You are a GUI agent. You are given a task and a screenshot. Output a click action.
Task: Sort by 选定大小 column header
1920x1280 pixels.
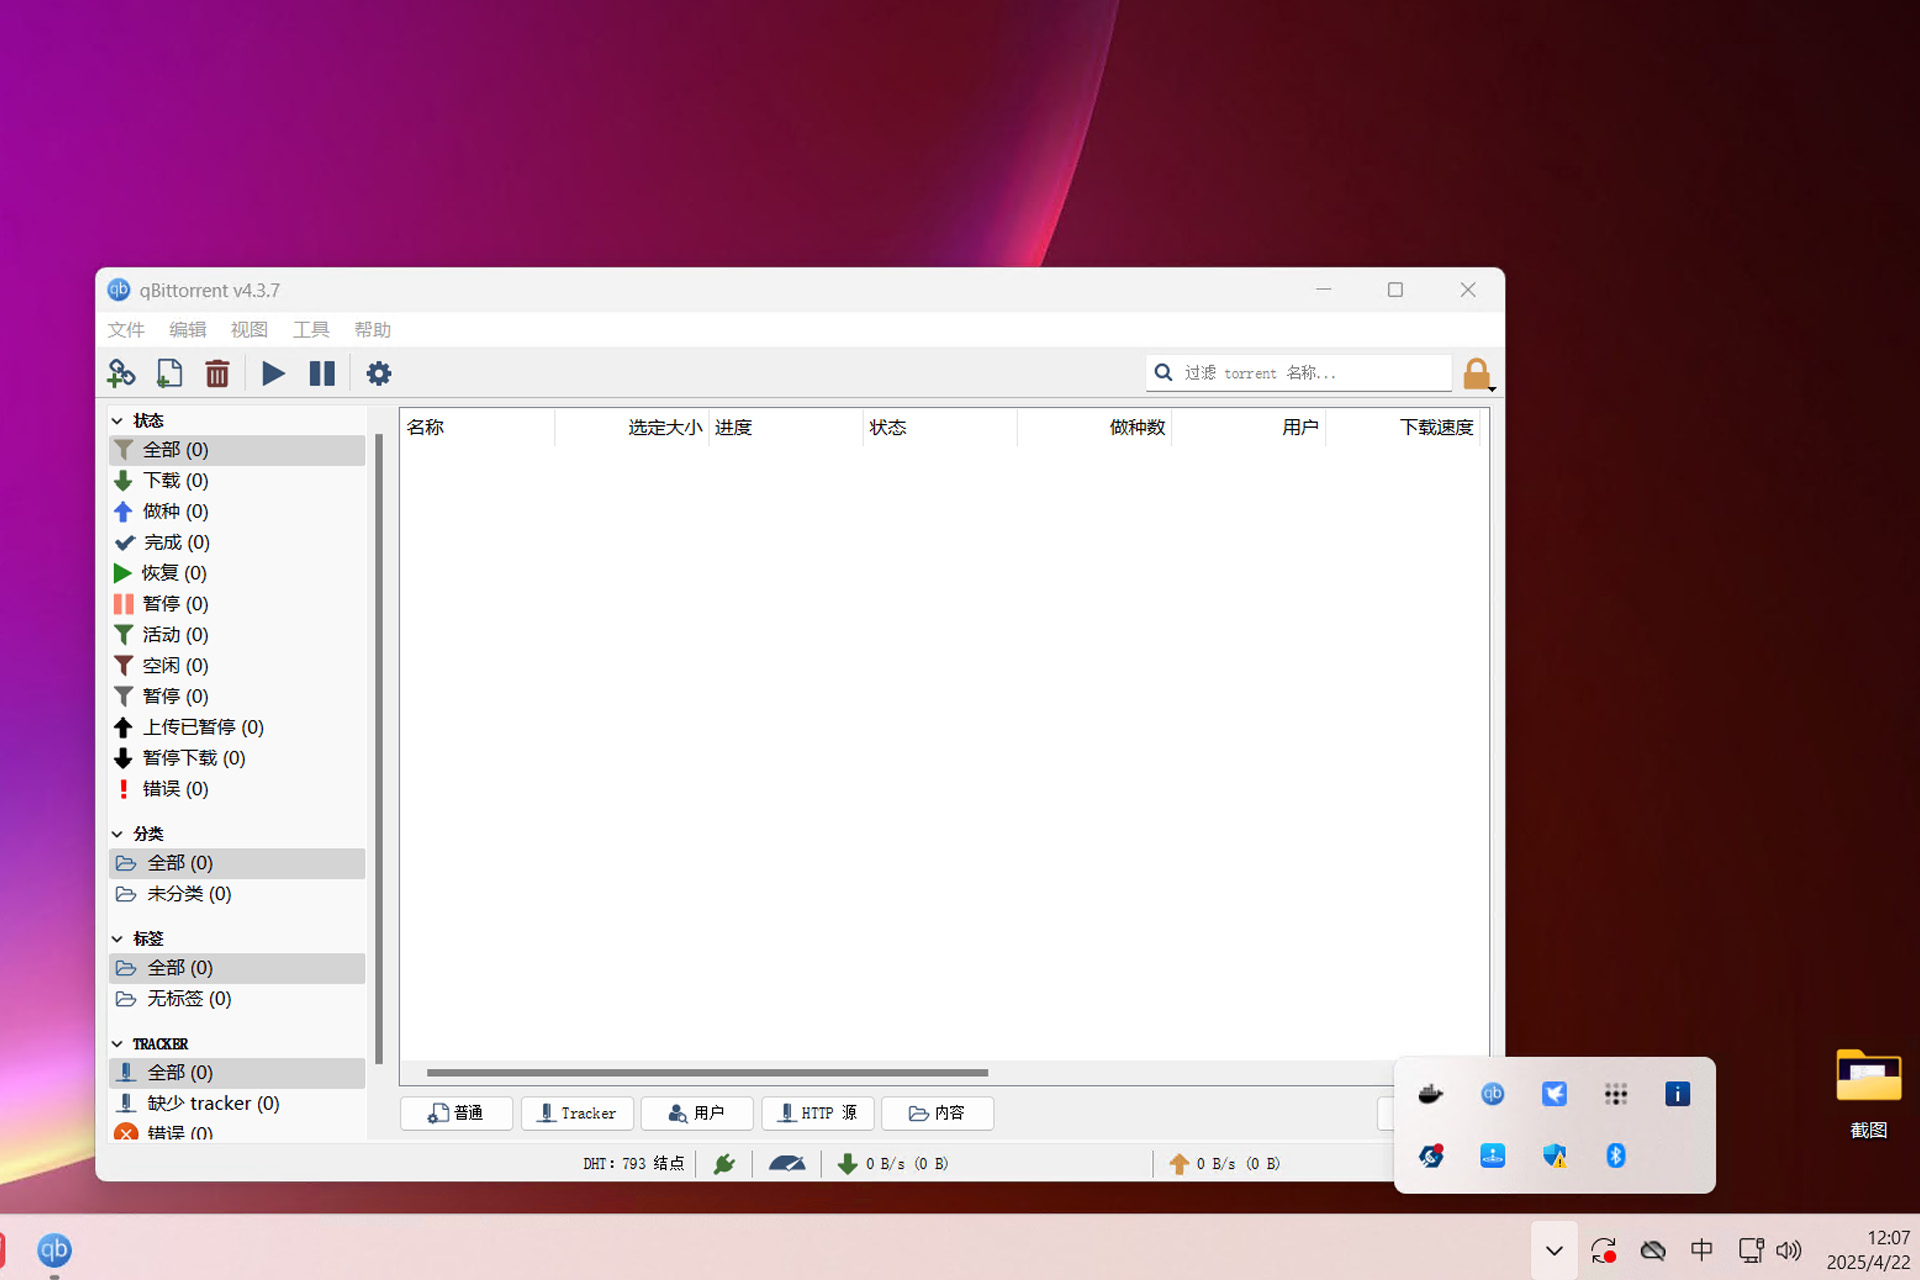(x=632, y=428)
